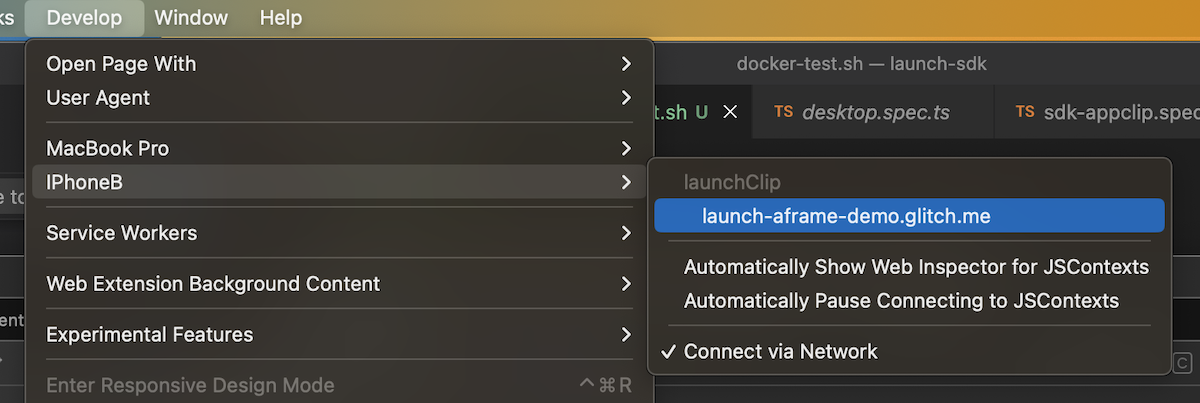Switch to the desktop.spec.ts editor tab
This screenshot has height=403, width=1200.
(873, 112)
